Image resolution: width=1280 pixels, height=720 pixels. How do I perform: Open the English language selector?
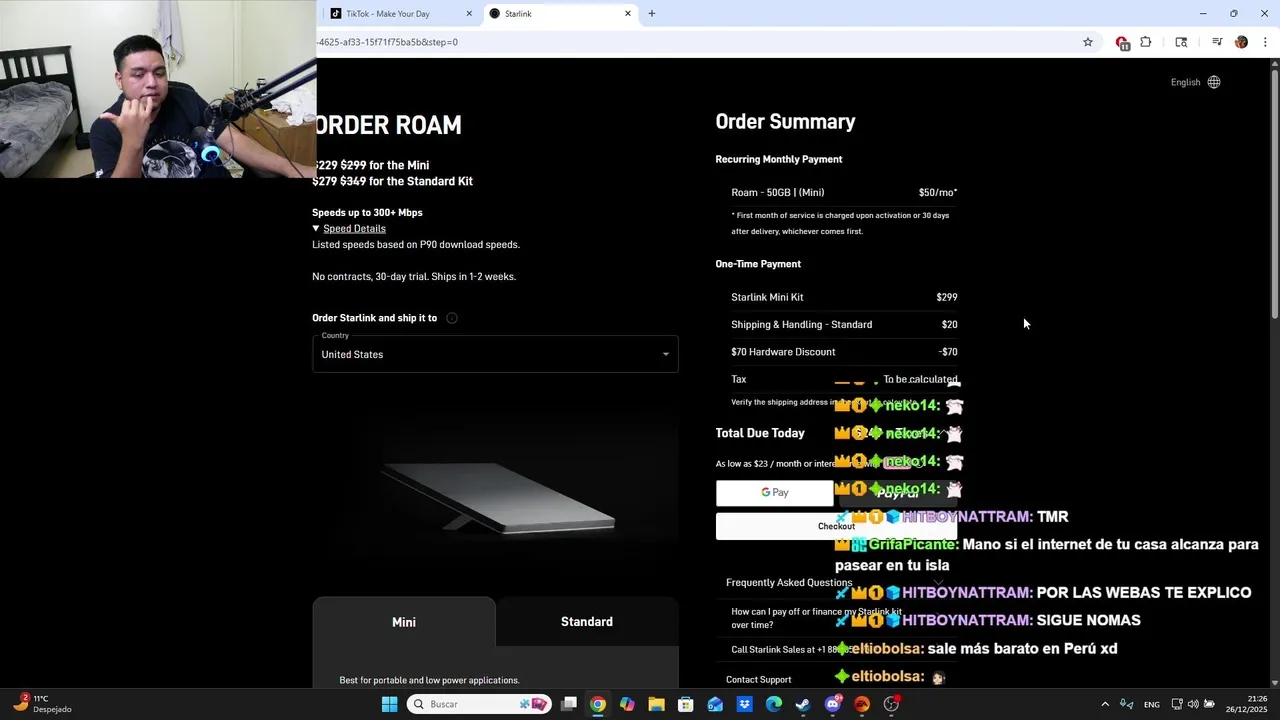point(1195,82)
